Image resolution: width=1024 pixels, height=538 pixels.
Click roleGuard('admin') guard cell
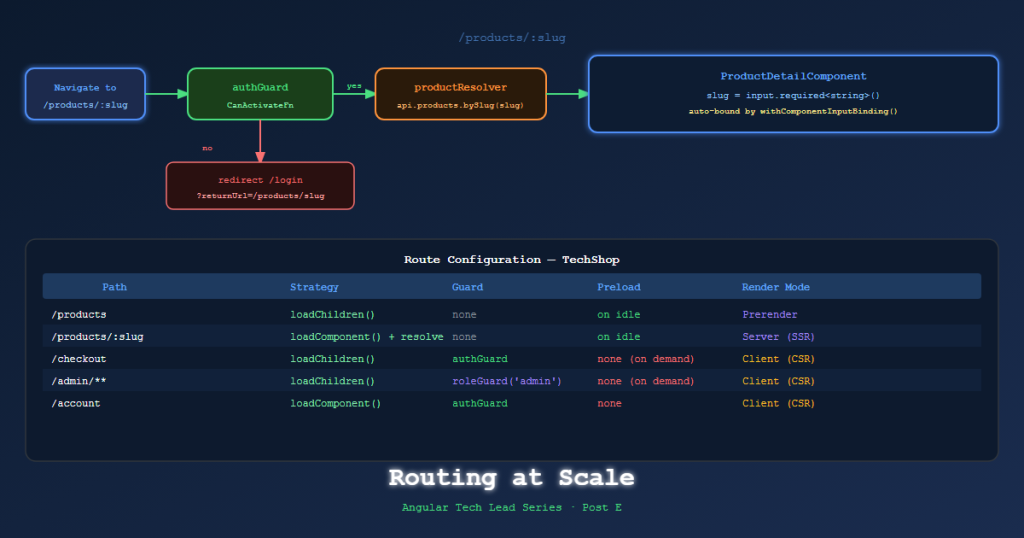pyautogui.click(x=507, y=381)
